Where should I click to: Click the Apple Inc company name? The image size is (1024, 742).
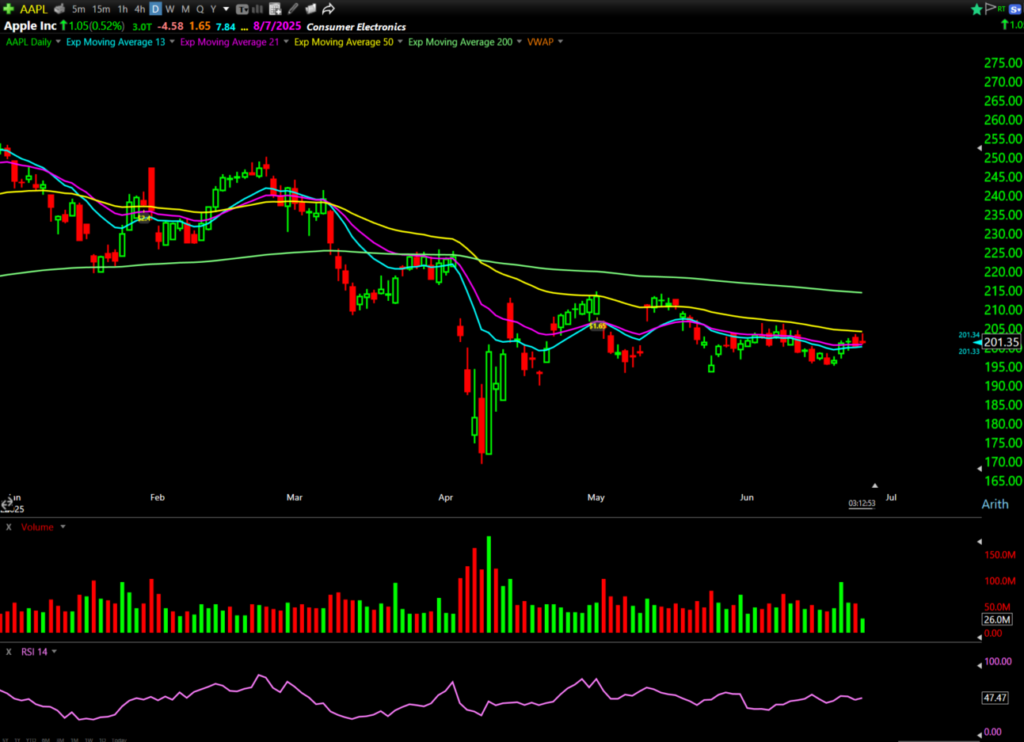pos(30,26)
